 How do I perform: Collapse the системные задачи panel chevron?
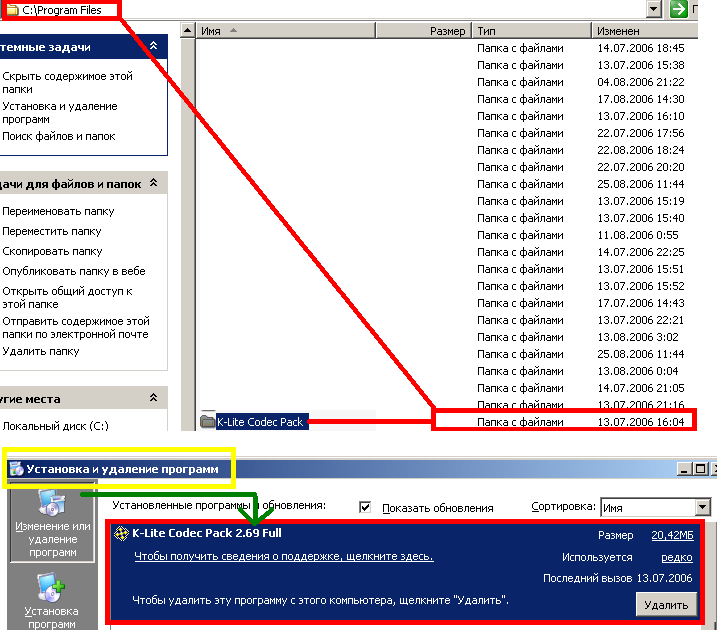coord(154,46)
